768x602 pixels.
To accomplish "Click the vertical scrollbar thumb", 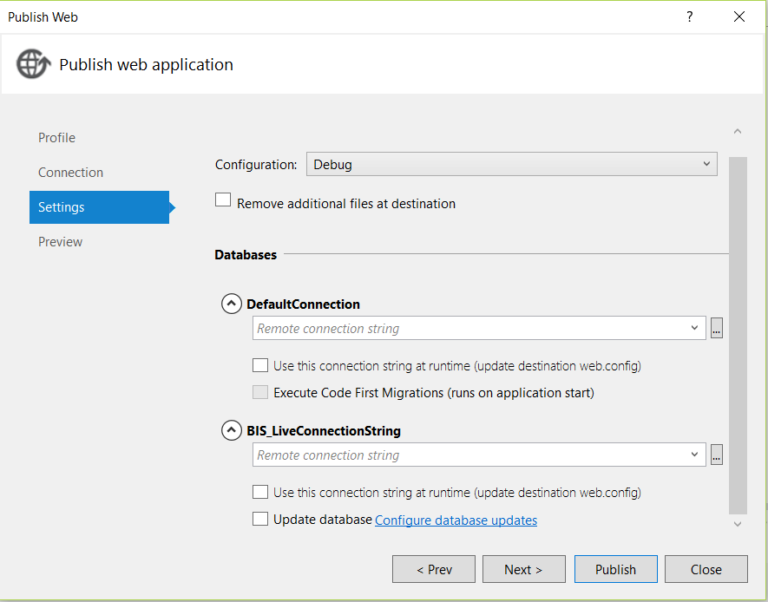I will click(738, 336).
